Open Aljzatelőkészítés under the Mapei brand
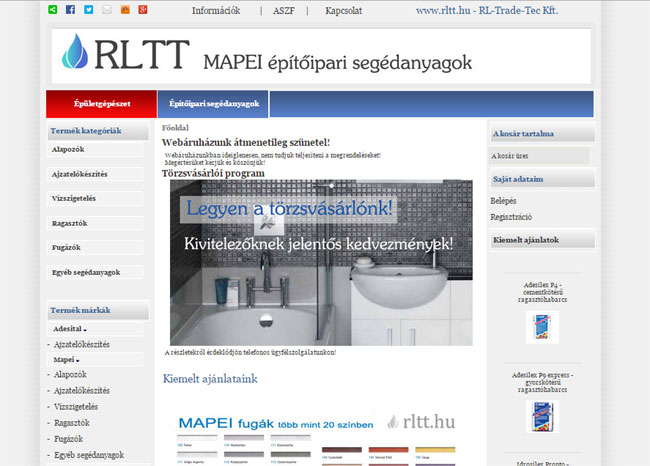650x466 pixels. pyautogui.click(x=82, y=391)
